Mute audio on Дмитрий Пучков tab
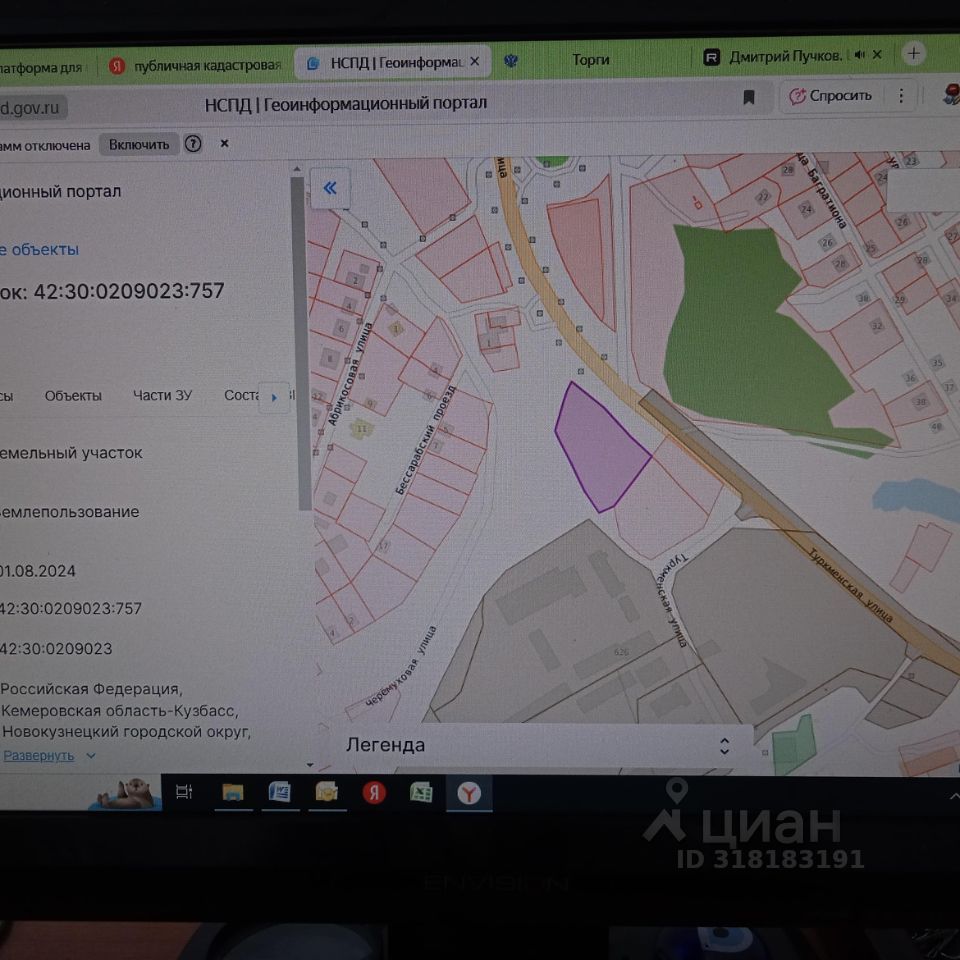Viewport: 960px width, 960px height. tap(860, 55)
